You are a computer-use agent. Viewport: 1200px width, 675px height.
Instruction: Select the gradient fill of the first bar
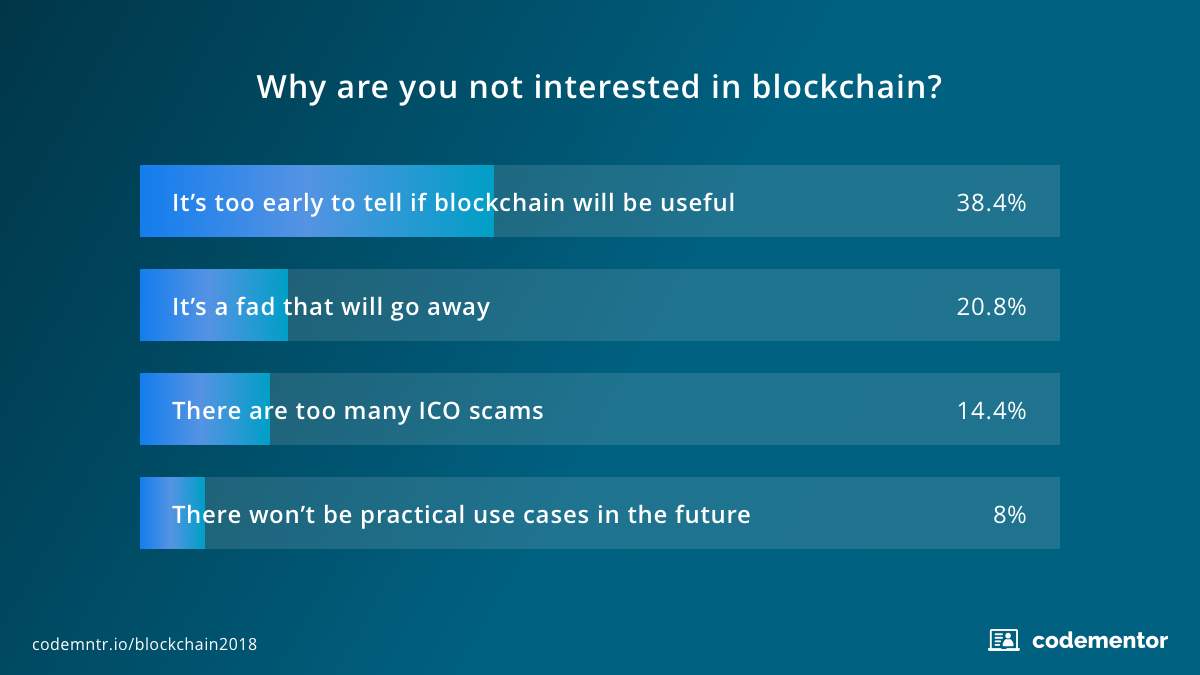[317, 201]
